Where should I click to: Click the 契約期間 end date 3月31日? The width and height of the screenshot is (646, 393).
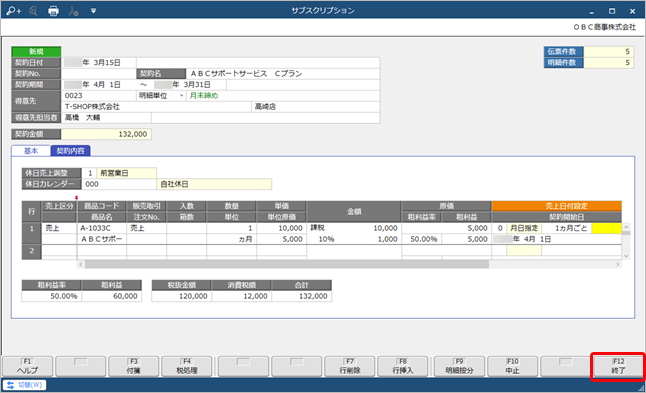click(188, 85)
